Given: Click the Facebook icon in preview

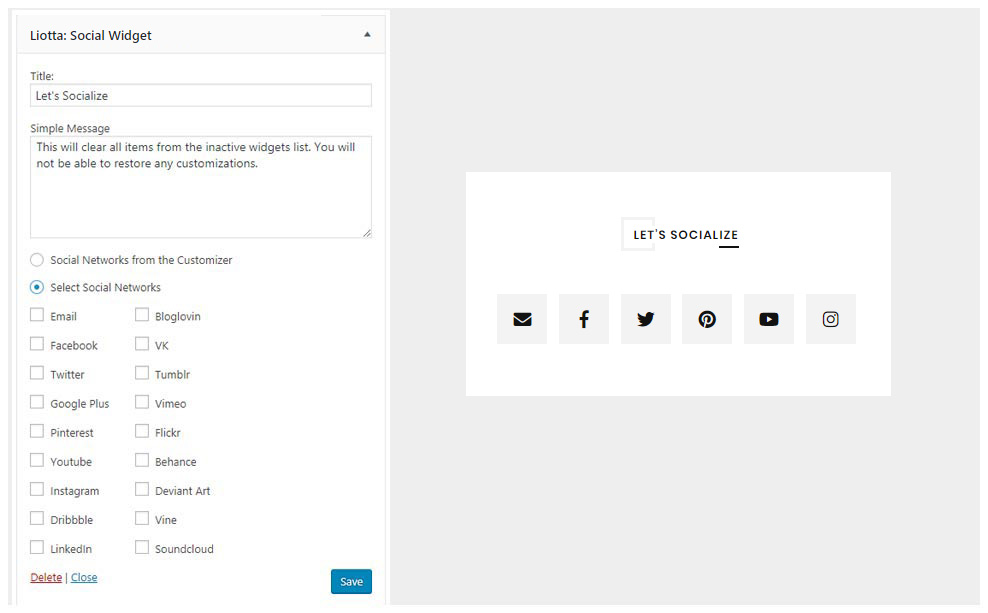Looking at the screenshot, I should (583, 319).
